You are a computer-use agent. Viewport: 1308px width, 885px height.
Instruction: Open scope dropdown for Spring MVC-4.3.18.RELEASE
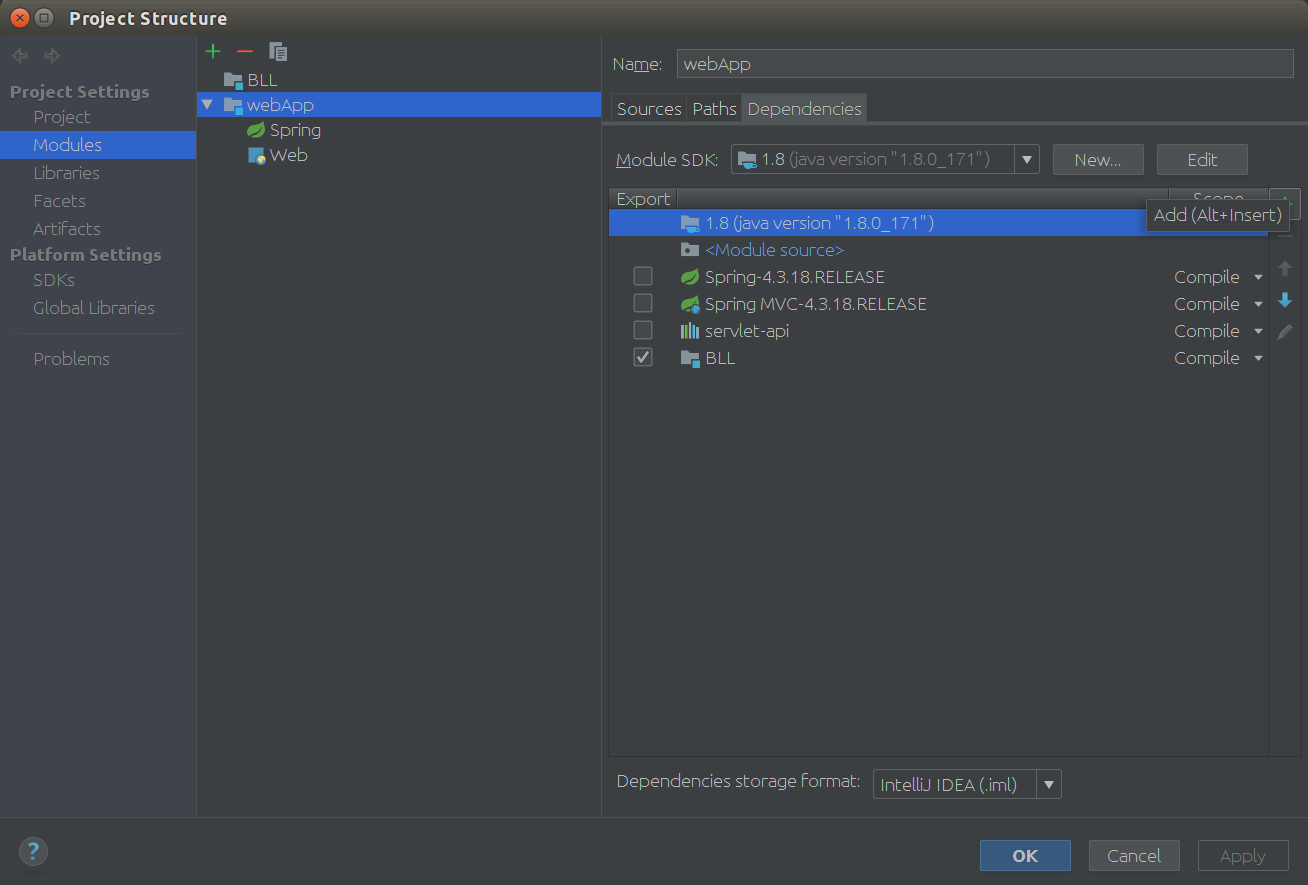pyautogui.click(x=1258, y=305)
